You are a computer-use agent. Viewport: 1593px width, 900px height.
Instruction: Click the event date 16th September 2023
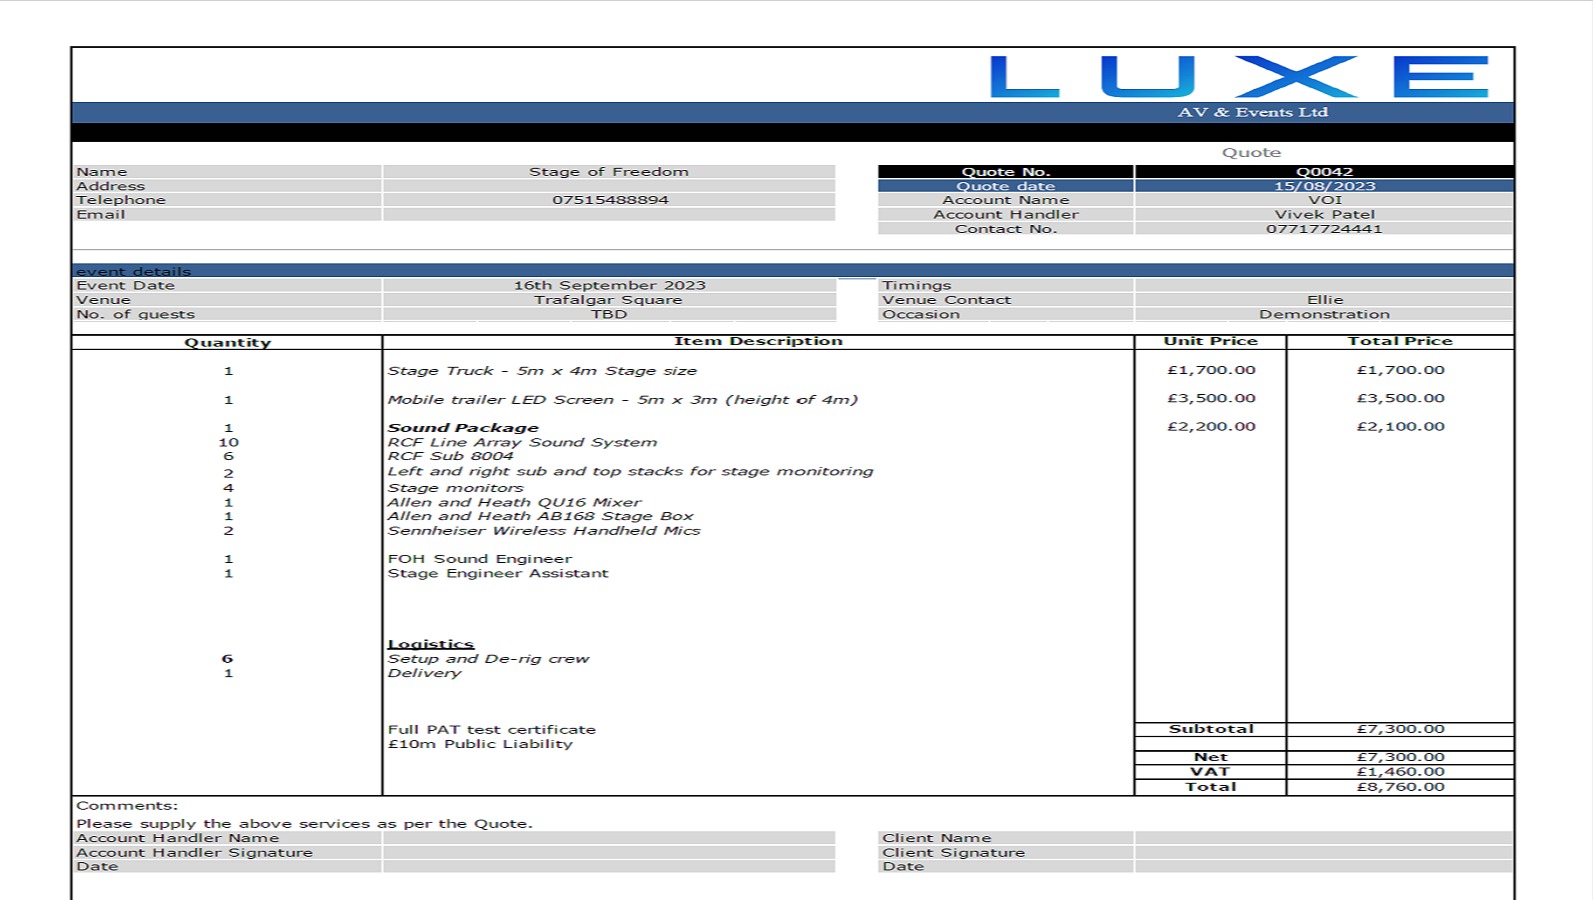[609, 285]
